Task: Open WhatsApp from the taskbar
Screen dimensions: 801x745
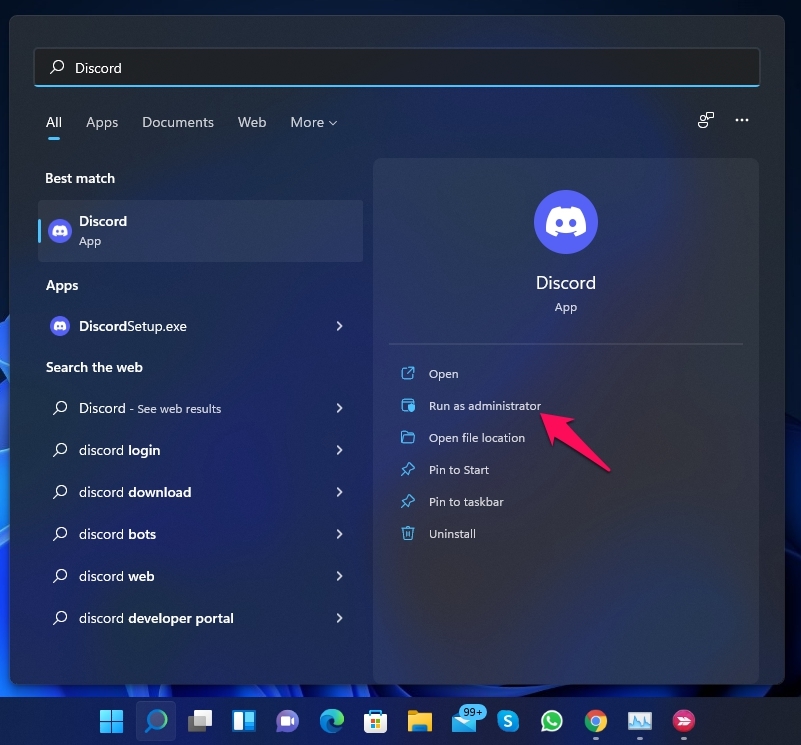Action: (x=551, y=720)
